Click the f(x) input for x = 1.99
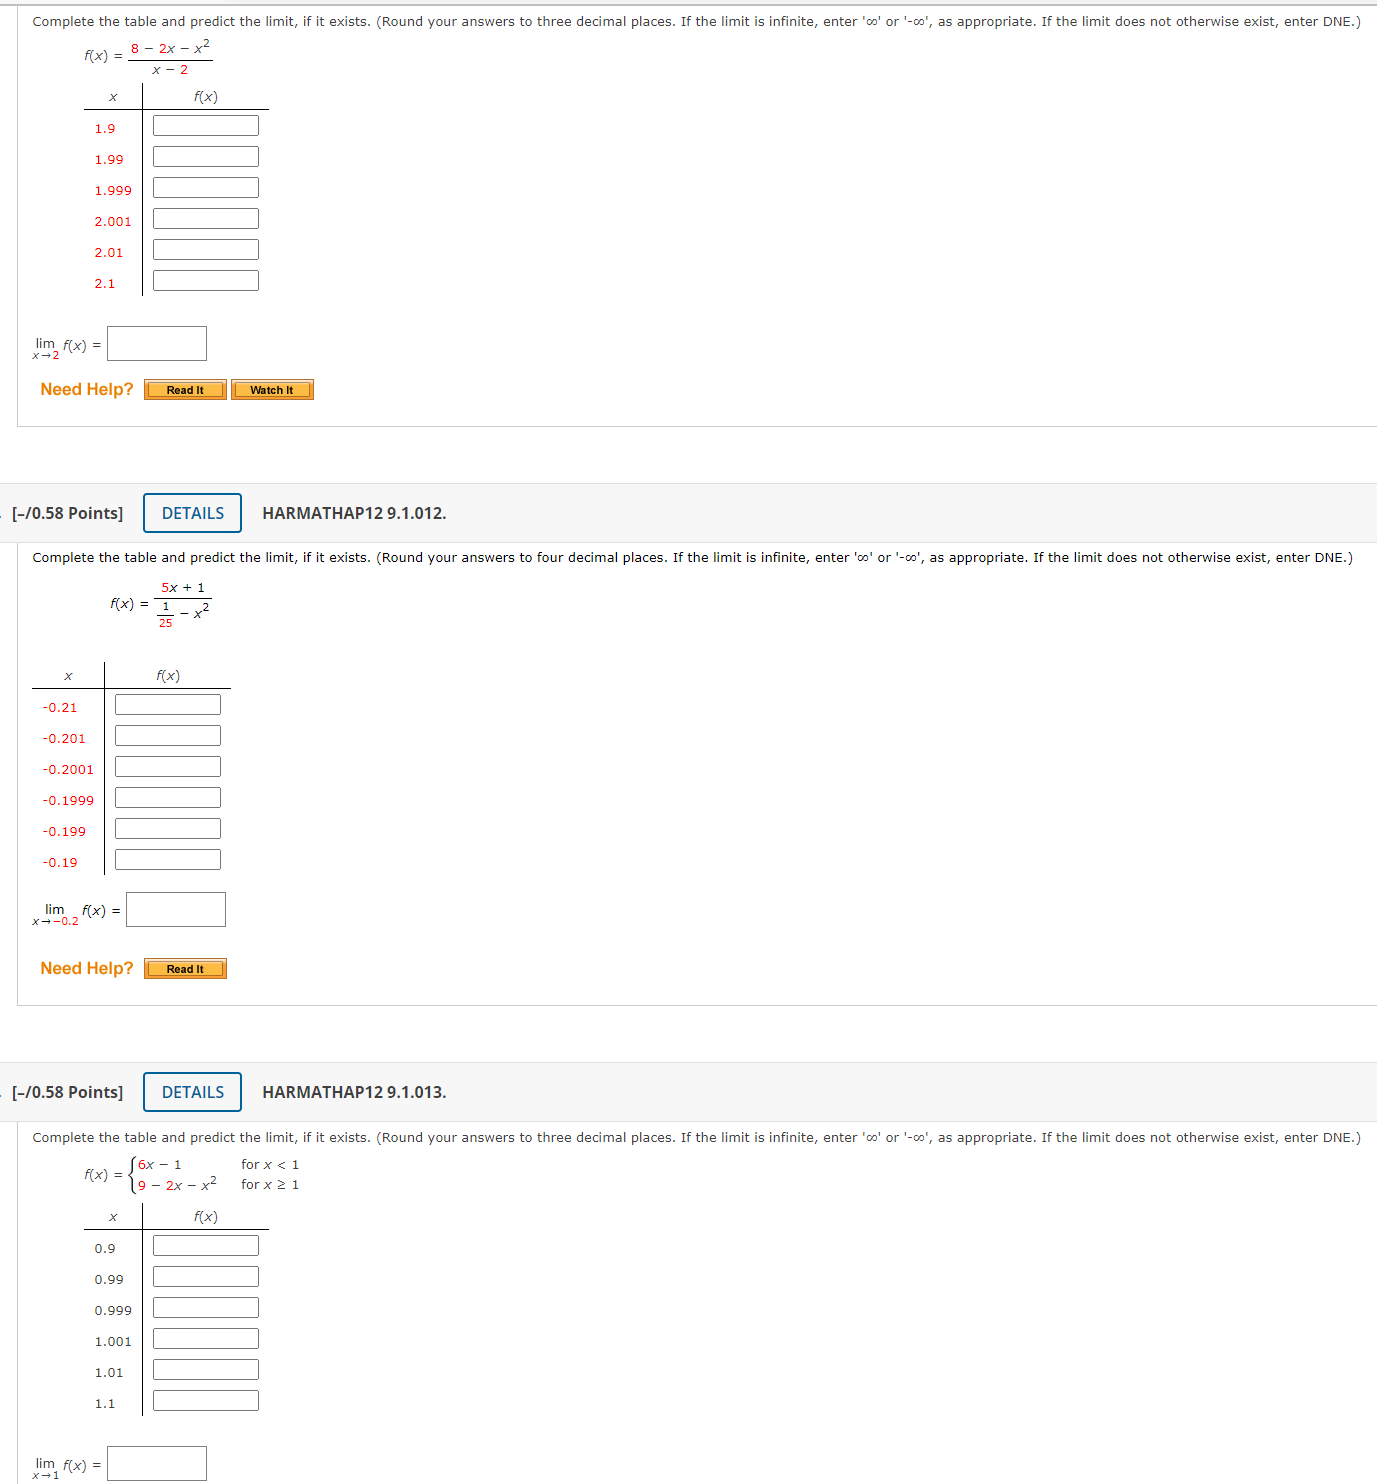Viewport: 1377px width, 1484px height. [206, 156]
